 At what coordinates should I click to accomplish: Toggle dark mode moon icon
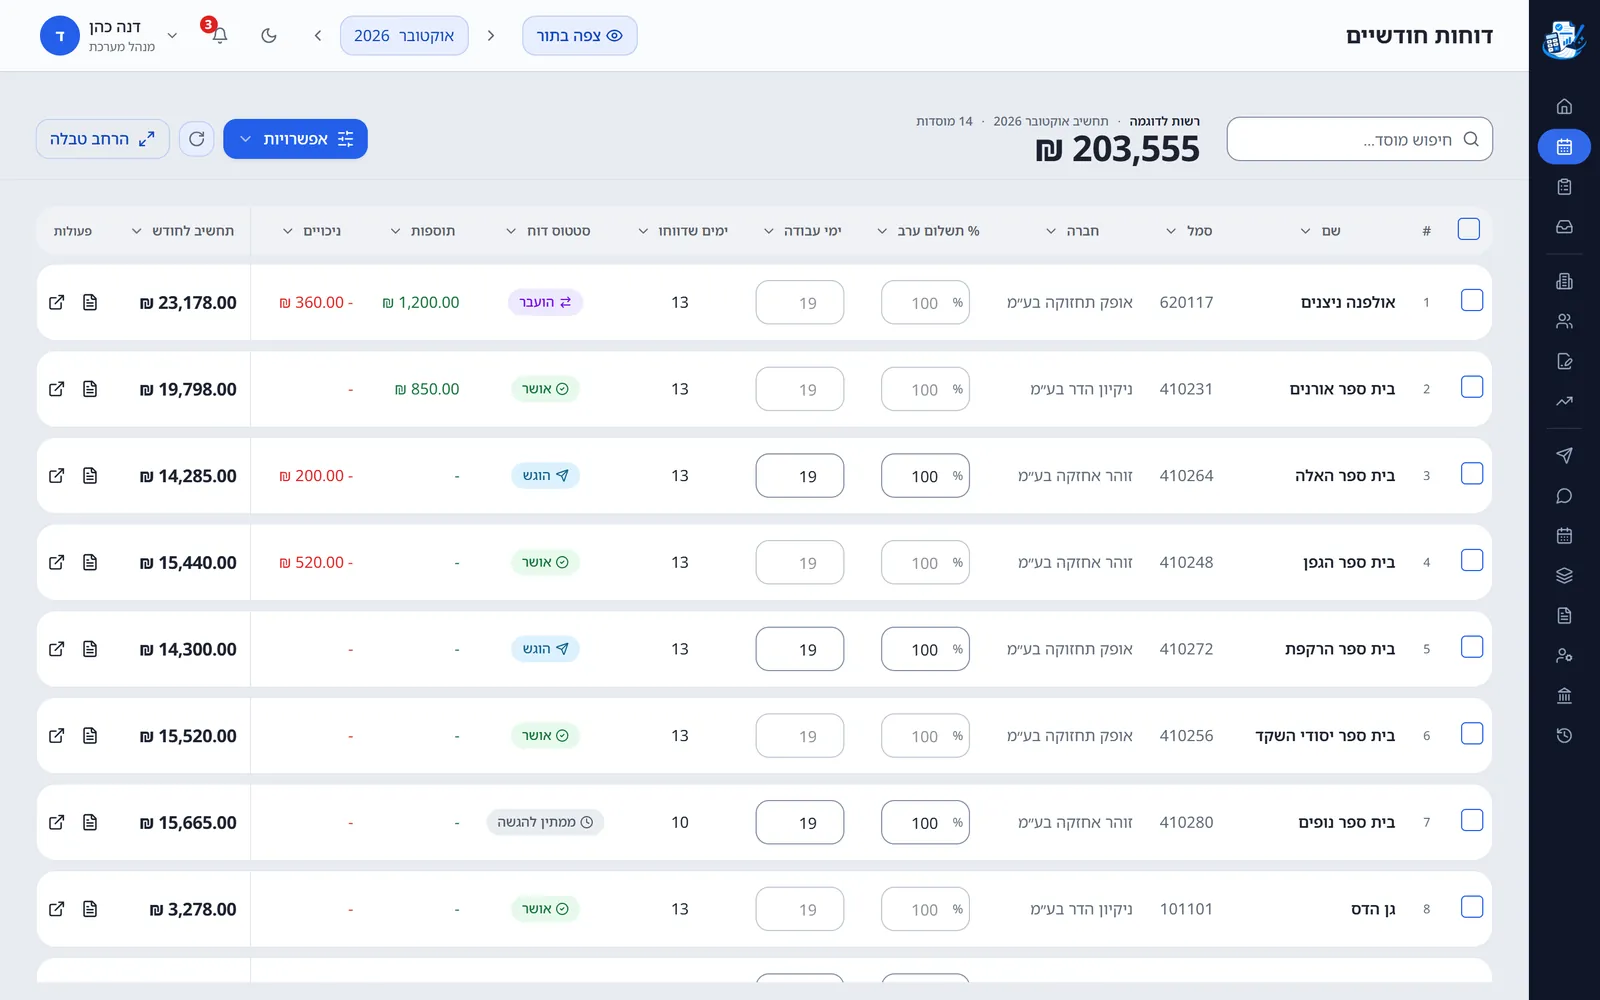(268, 36)
